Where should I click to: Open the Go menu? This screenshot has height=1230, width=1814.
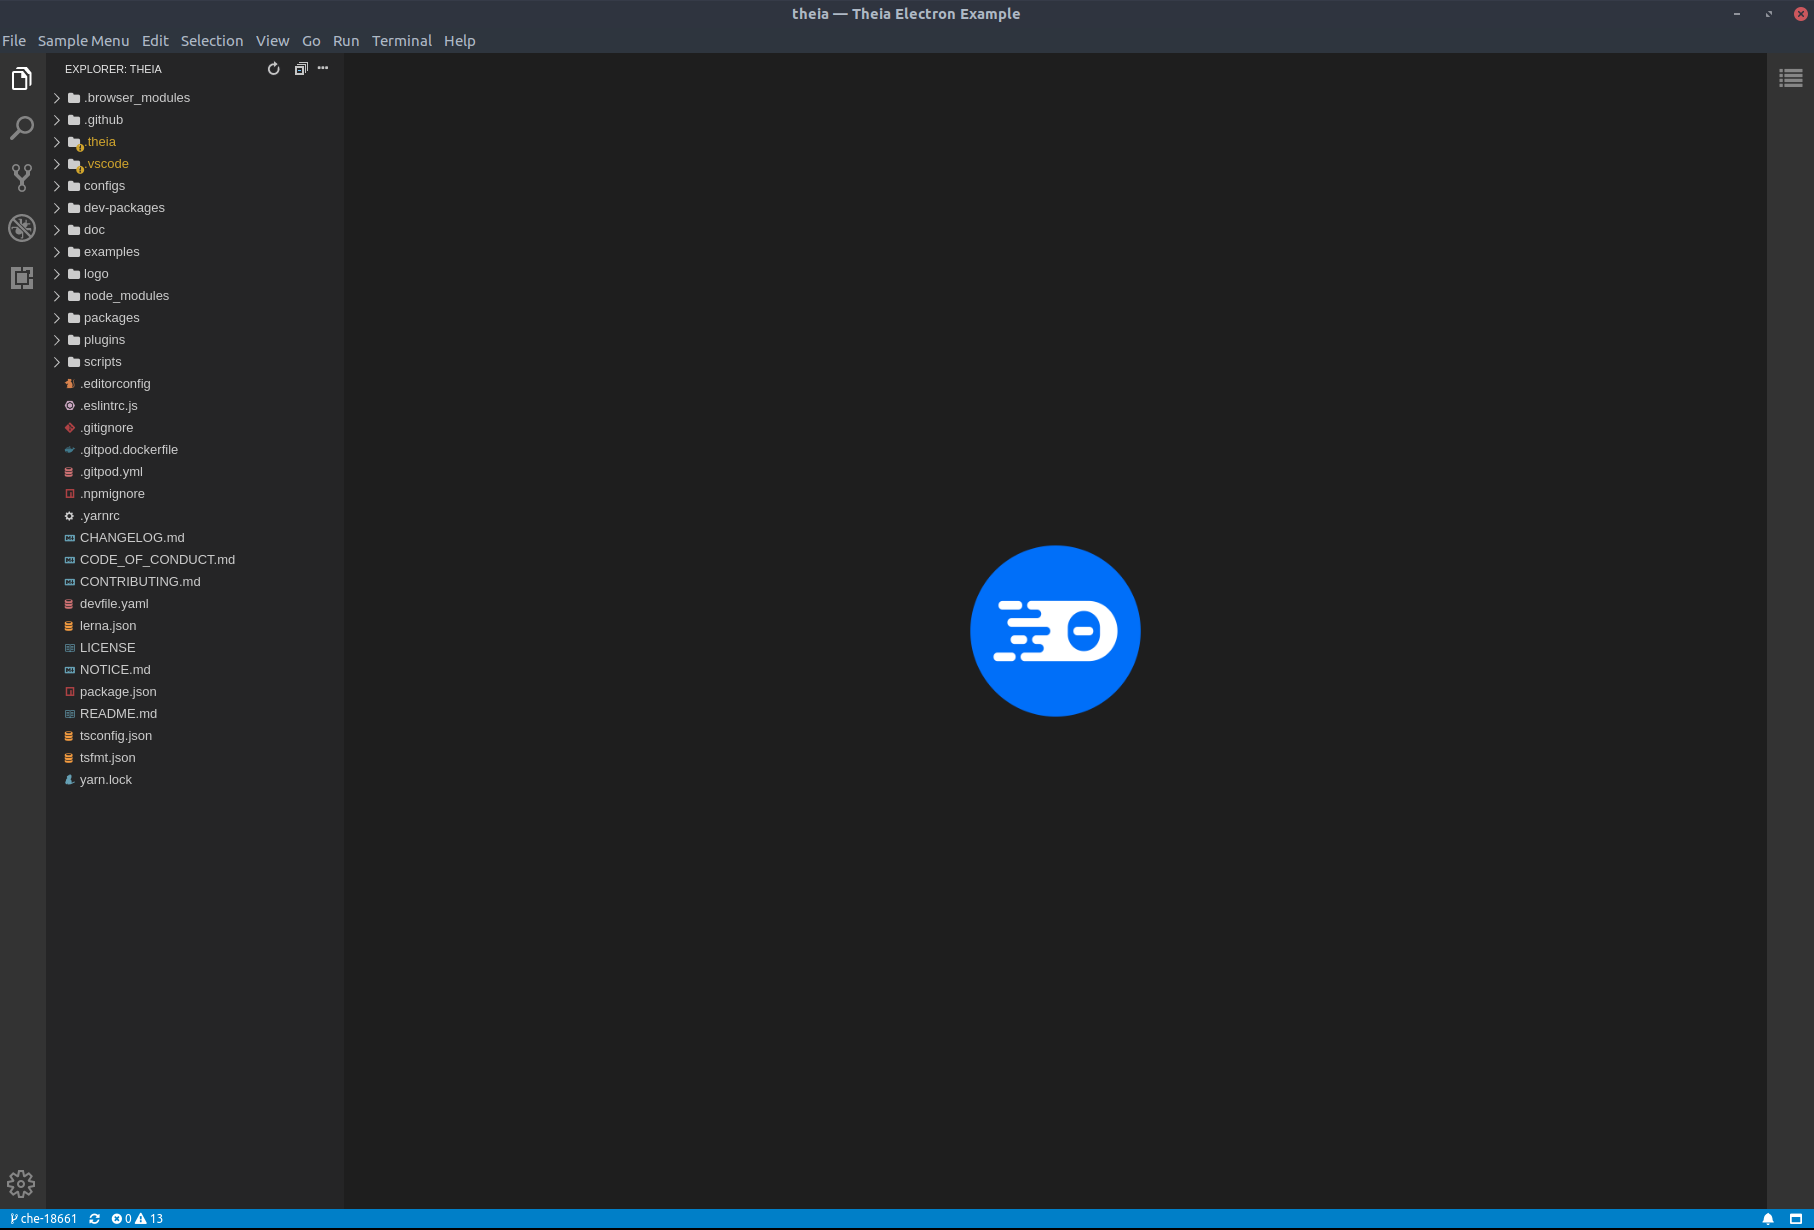pos(311,41)
